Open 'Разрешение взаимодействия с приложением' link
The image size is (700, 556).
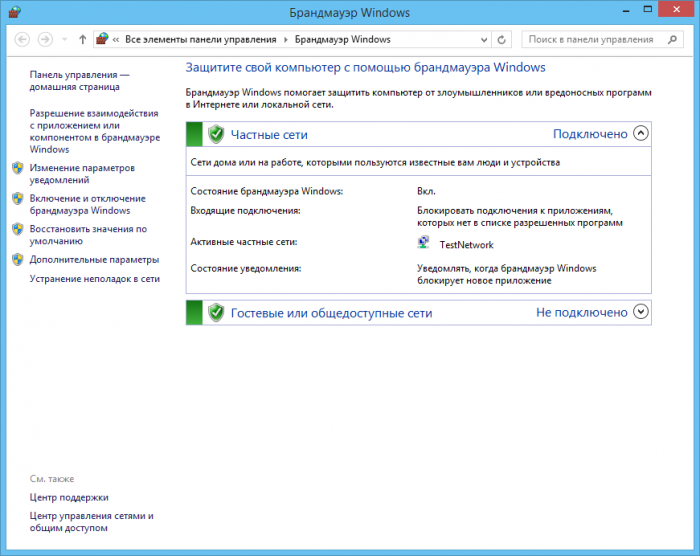click(95, 131)
